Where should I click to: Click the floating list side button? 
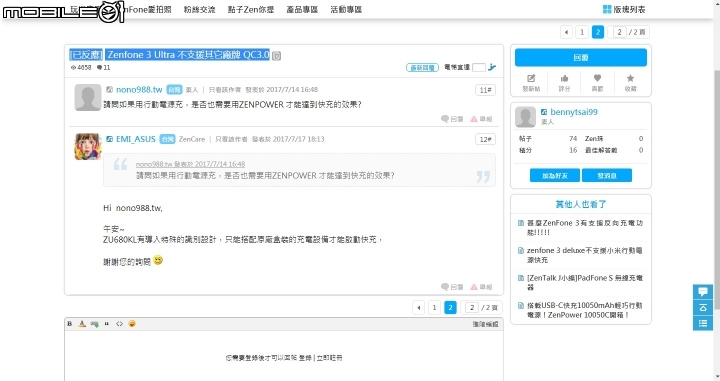(x=703, y=323)
